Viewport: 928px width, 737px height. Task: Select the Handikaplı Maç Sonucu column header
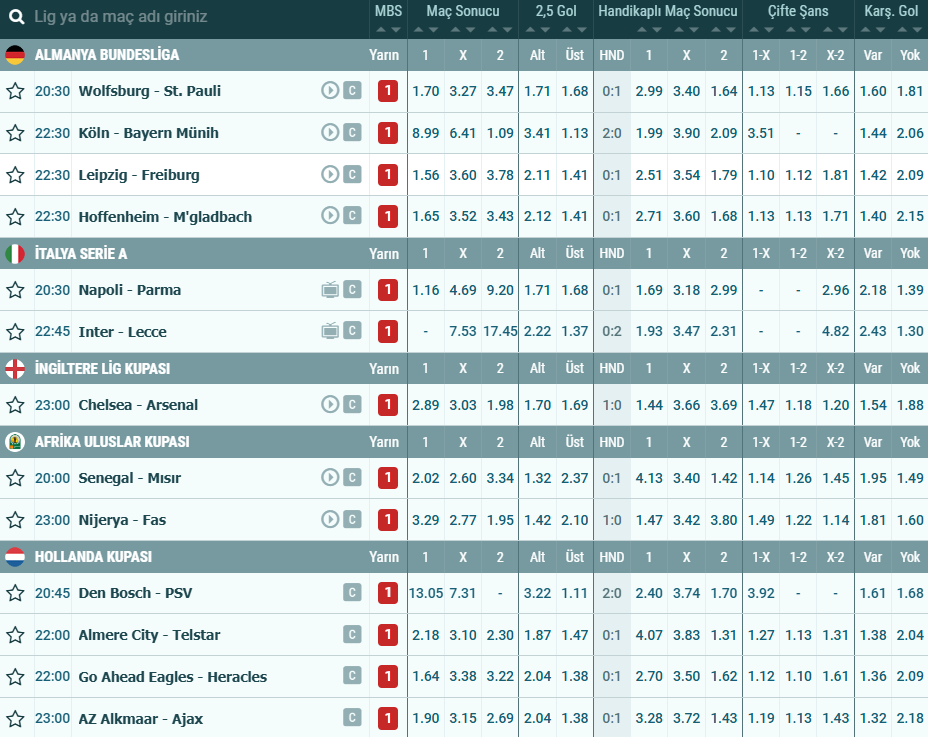(x=668, y=11)
